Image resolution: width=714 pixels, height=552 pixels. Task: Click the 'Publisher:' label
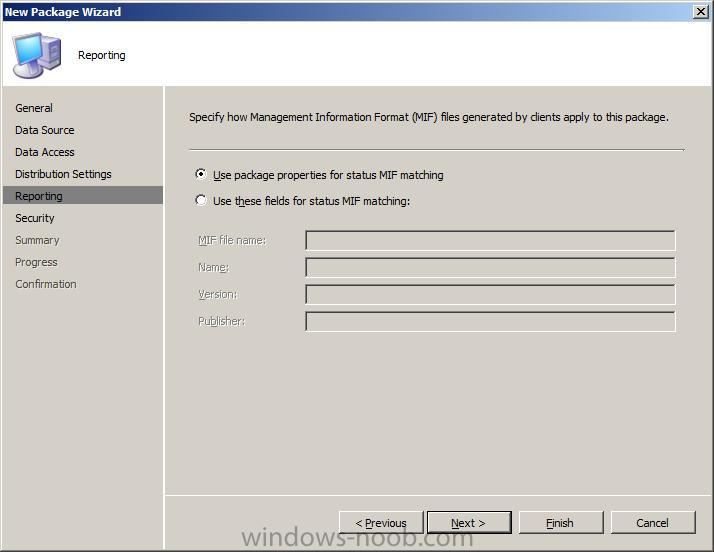221,321
